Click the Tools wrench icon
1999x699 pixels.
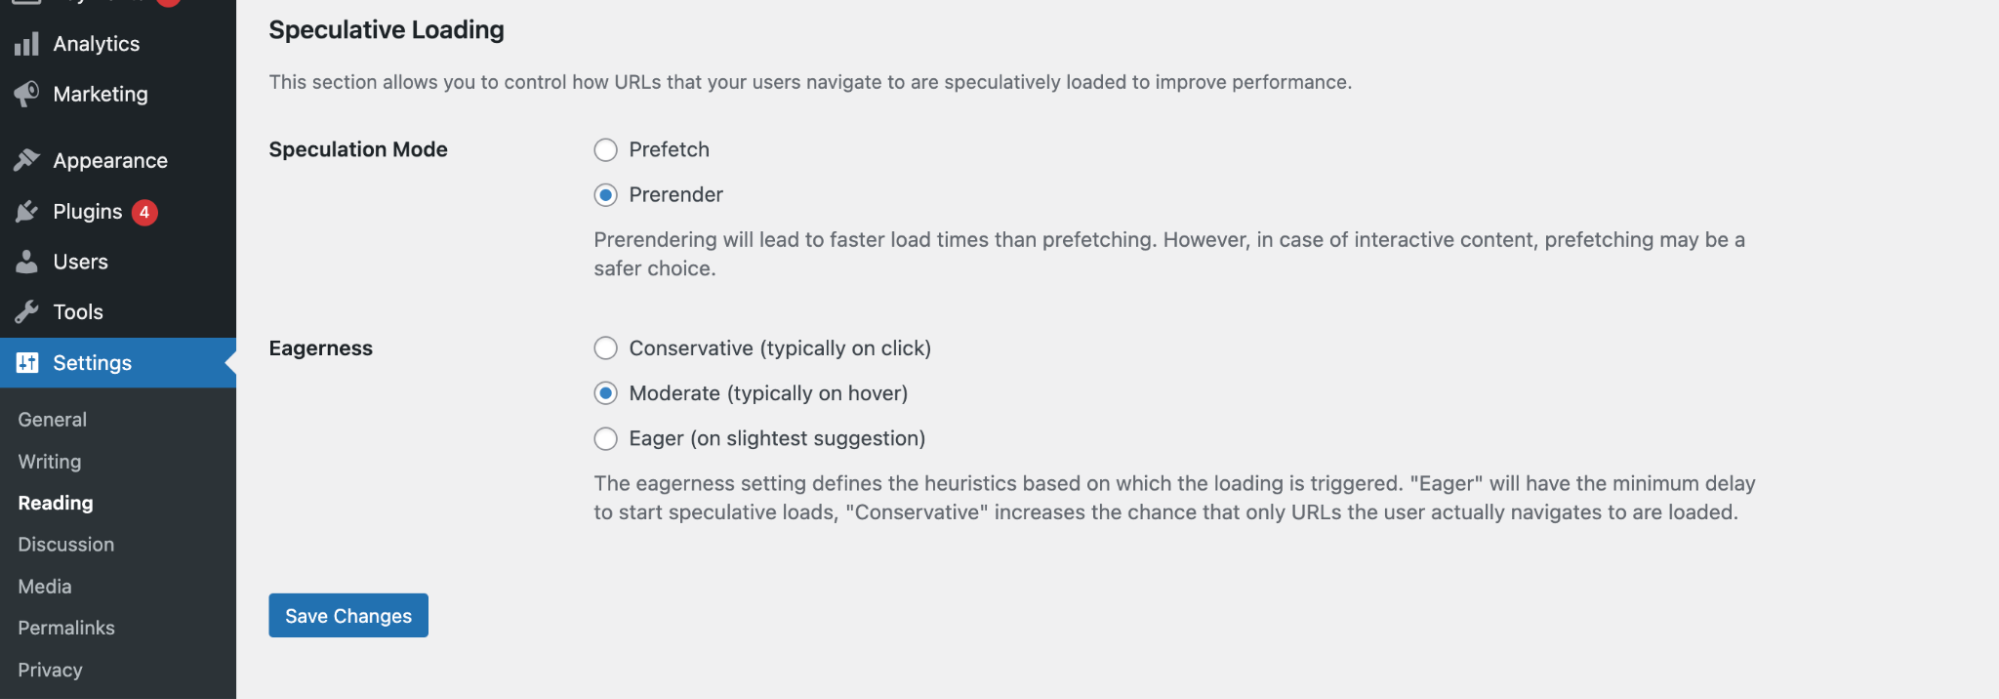tap(27, 312)
